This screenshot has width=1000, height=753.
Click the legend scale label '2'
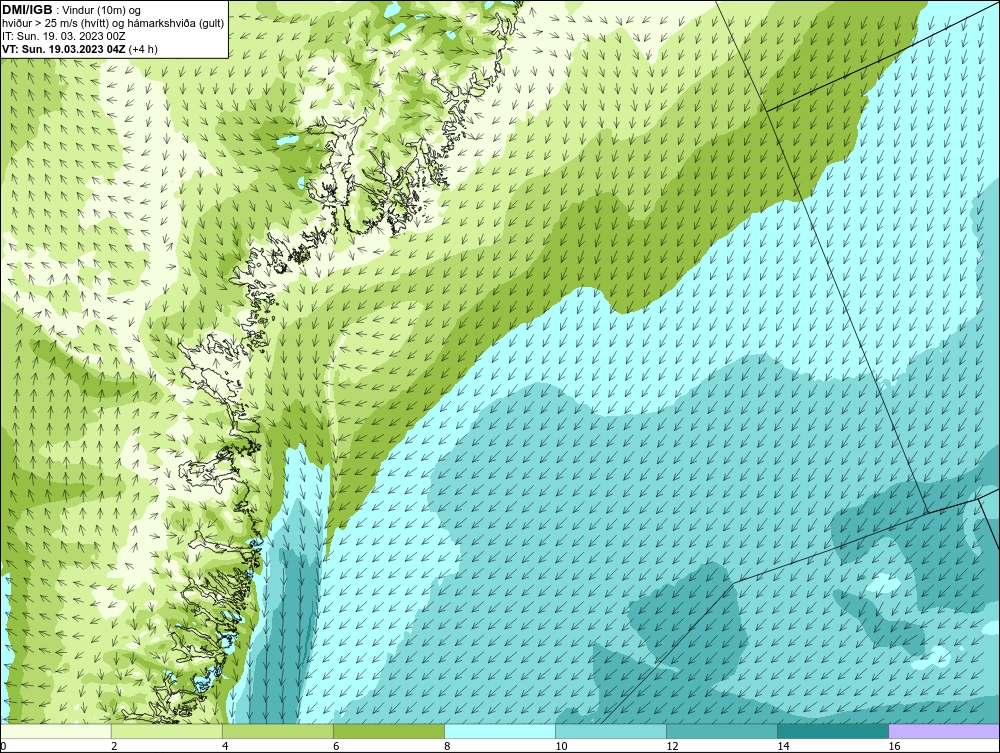point(114,746)
